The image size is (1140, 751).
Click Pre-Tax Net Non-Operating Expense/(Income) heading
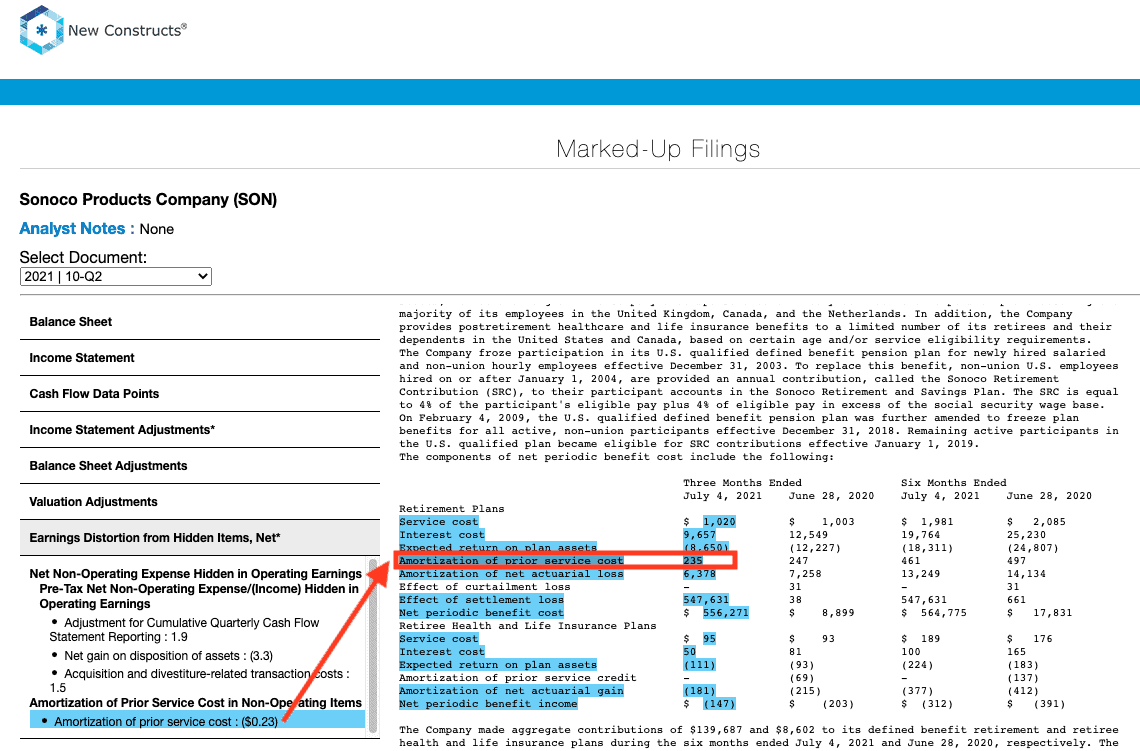coord(199,596)
